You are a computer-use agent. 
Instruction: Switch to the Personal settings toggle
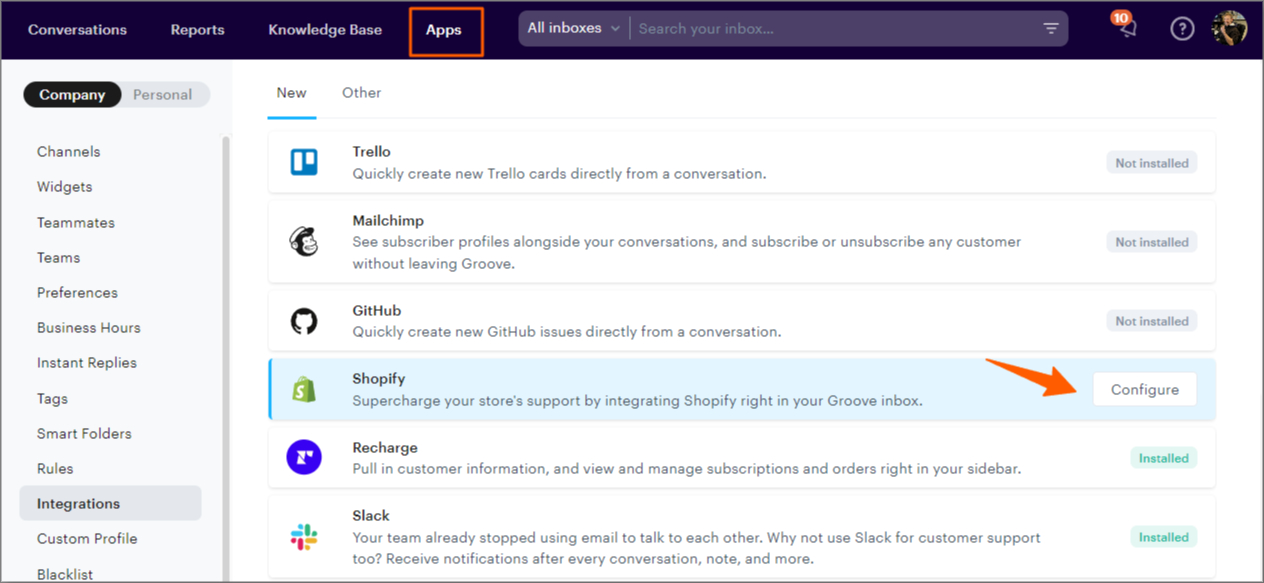tap(162, 95)
